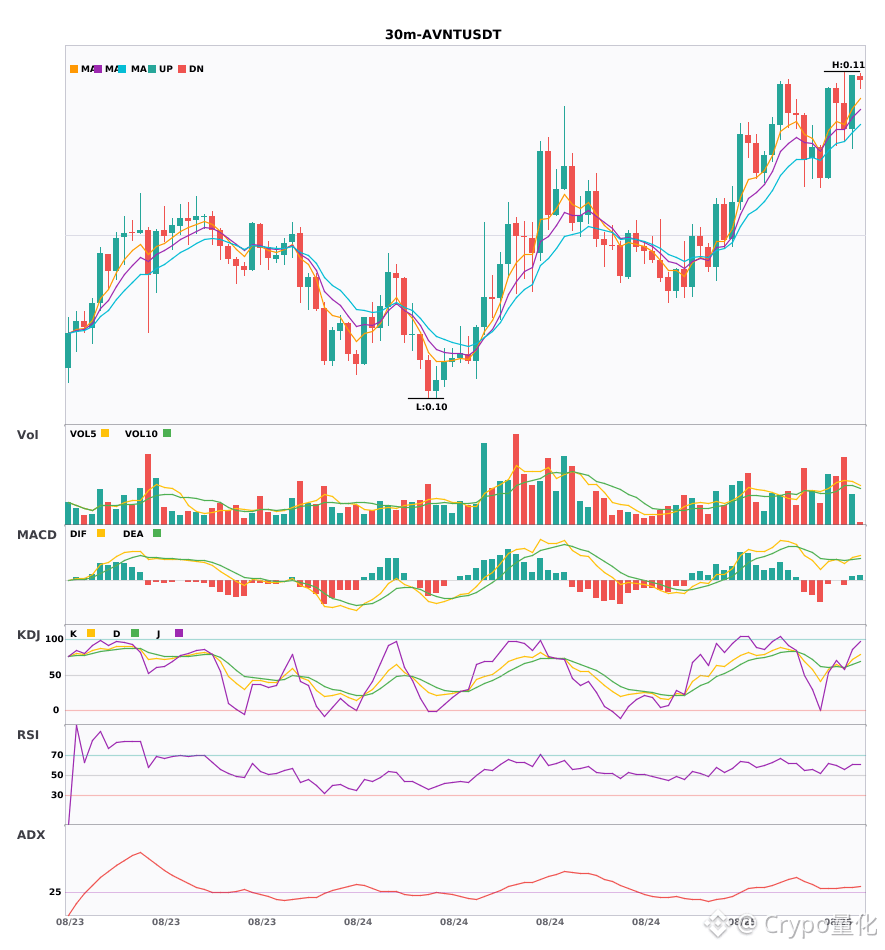Select the Vol panel label
The width and height of the screenshot is (885, 950).
click(27, 435)
